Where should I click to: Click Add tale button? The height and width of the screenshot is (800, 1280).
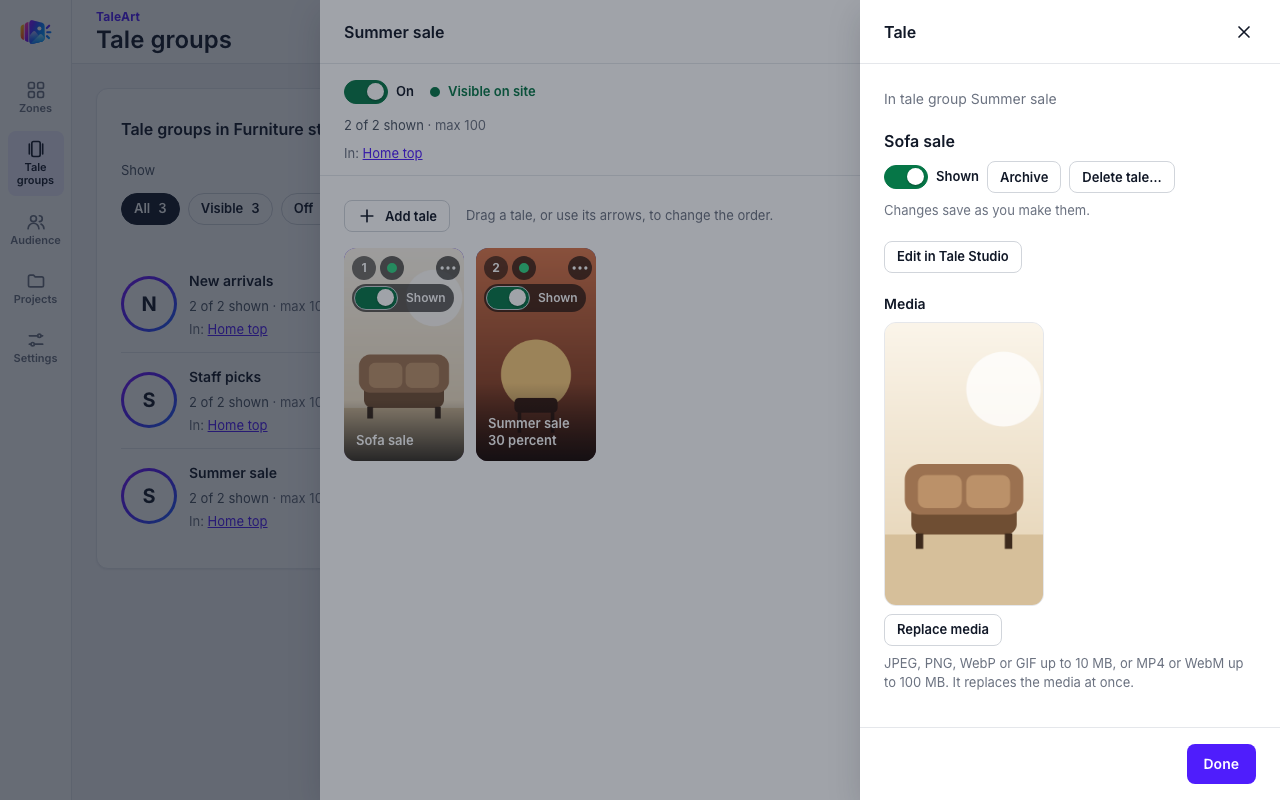pos(397,216)
